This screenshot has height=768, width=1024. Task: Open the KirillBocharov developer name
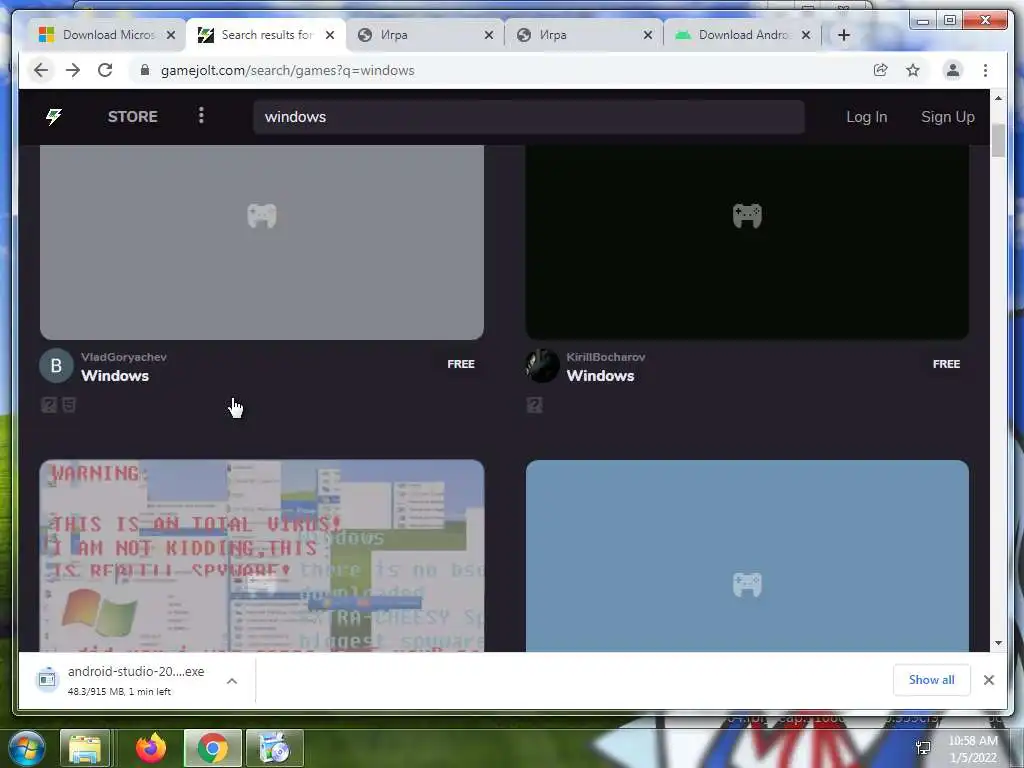click(x=605, y=357)
